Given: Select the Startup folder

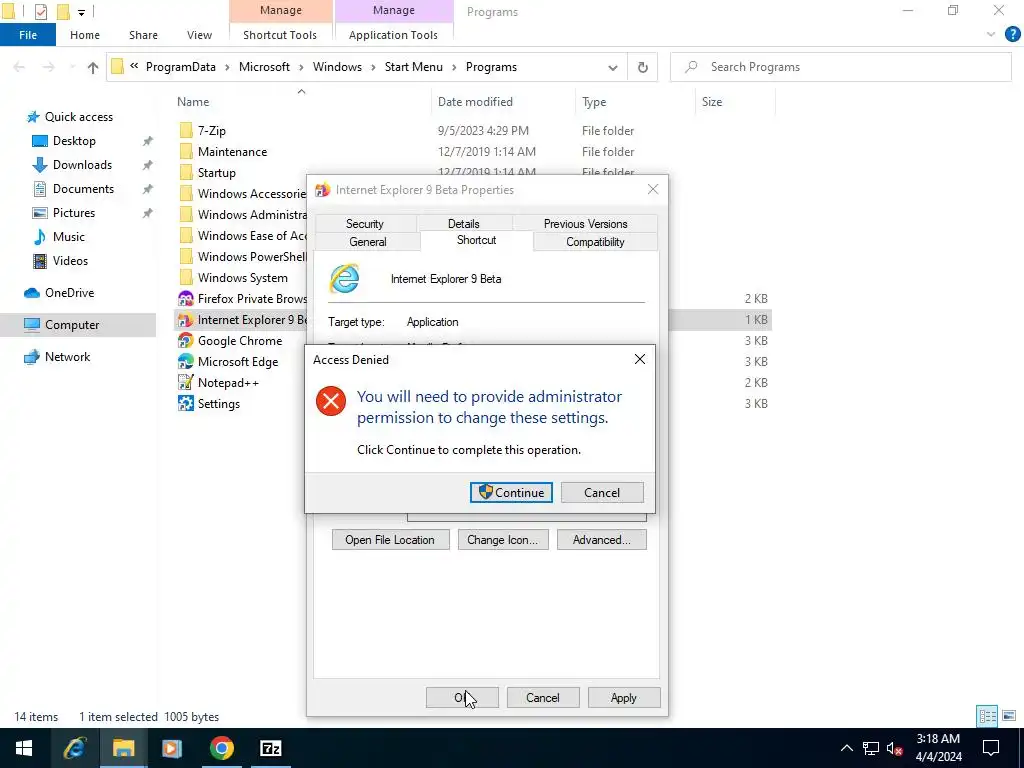Looking at the screenshot, I should coord(216,172).
